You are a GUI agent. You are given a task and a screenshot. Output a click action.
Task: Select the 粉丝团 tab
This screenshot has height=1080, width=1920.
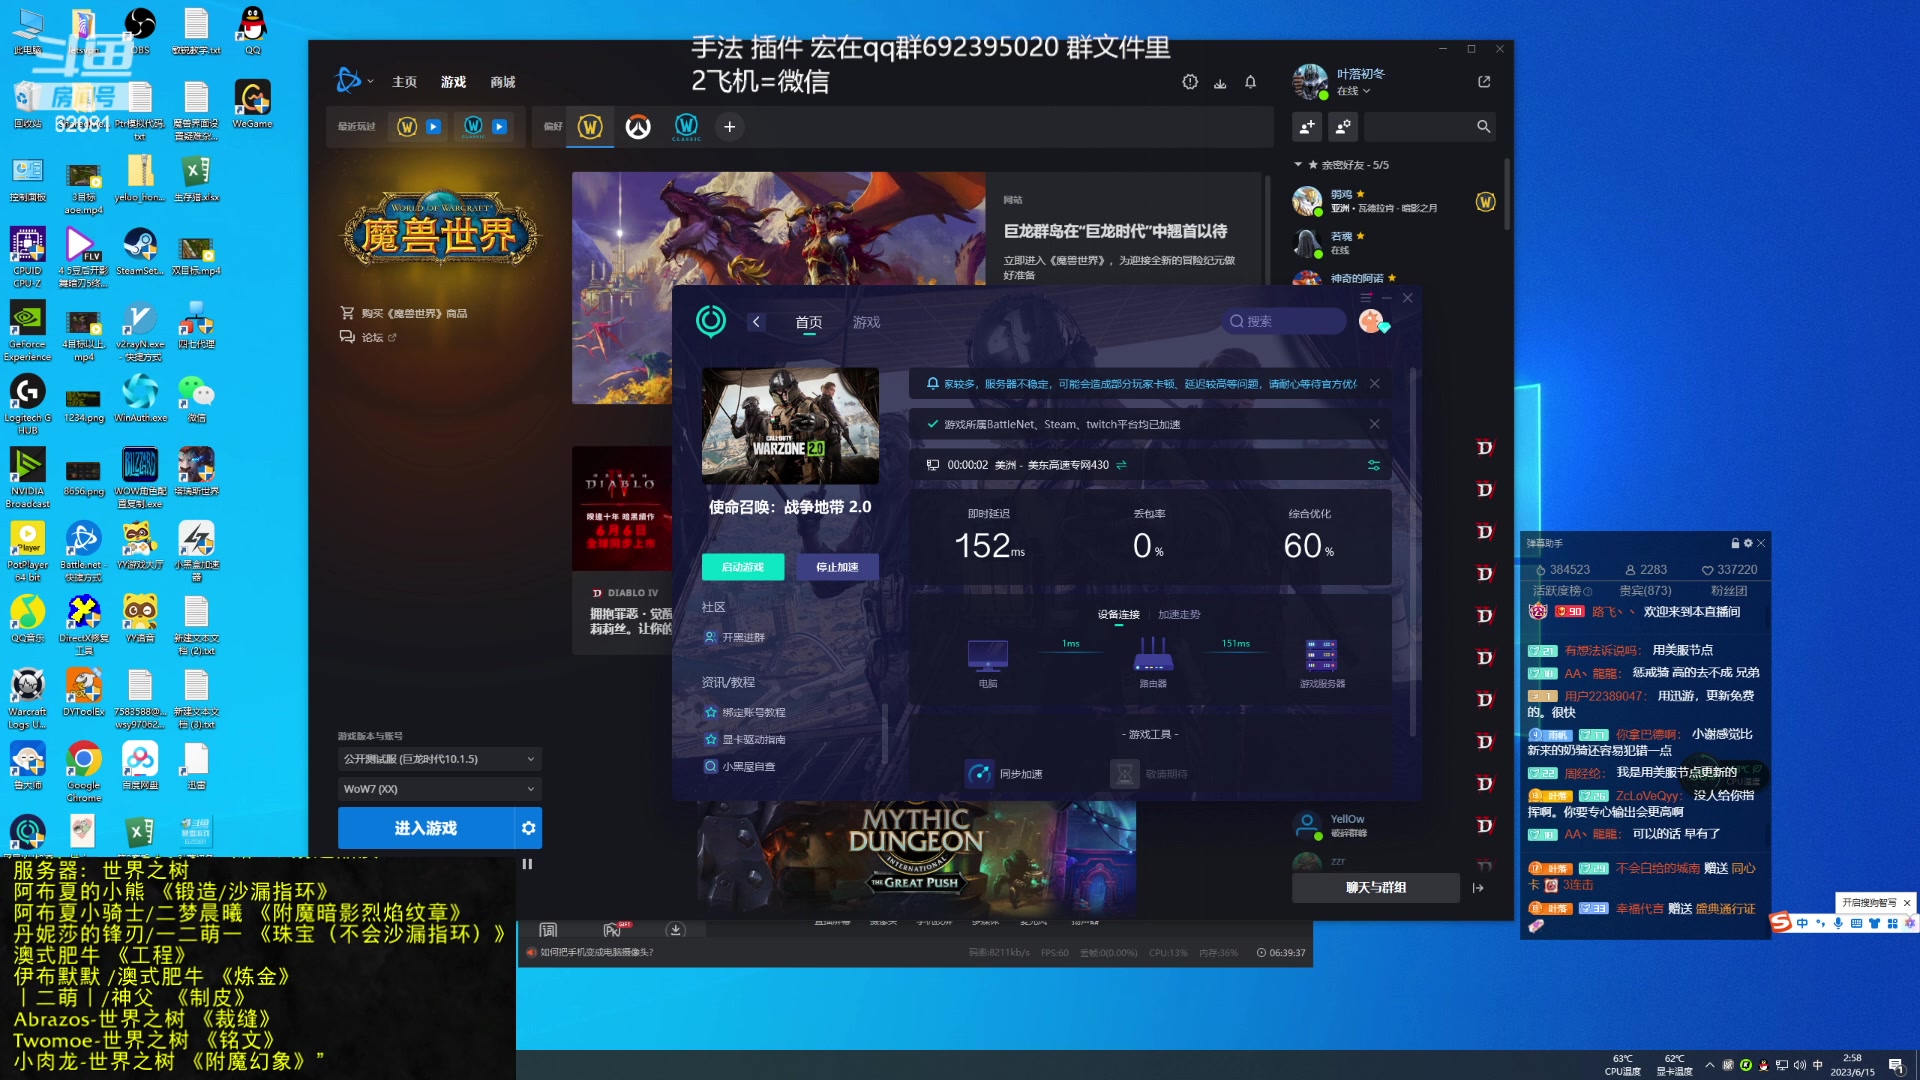click(1729, 591)
